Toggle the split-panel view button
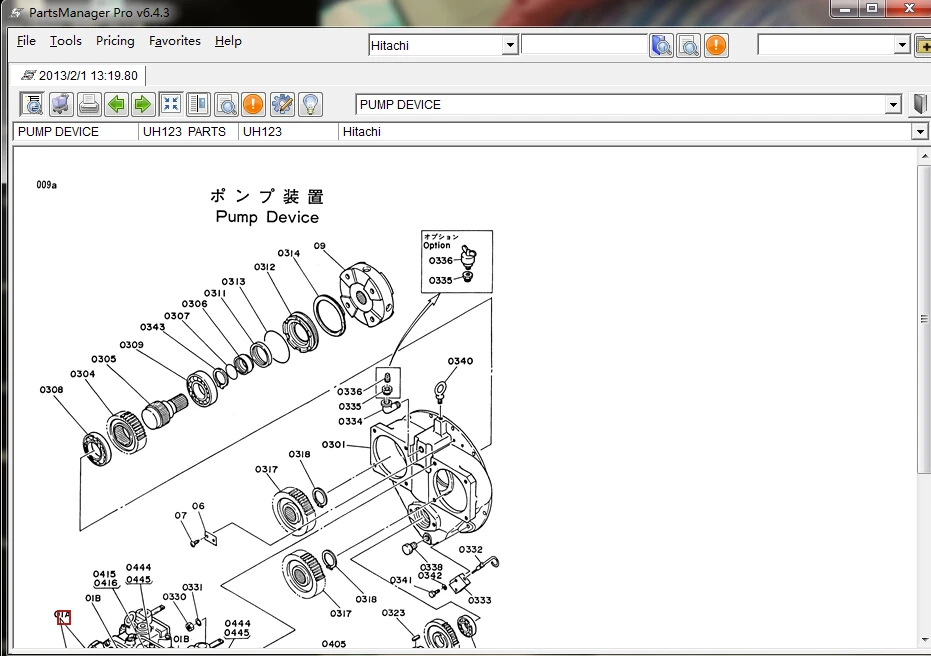The image size is (931, 656). tap(198, 104)
